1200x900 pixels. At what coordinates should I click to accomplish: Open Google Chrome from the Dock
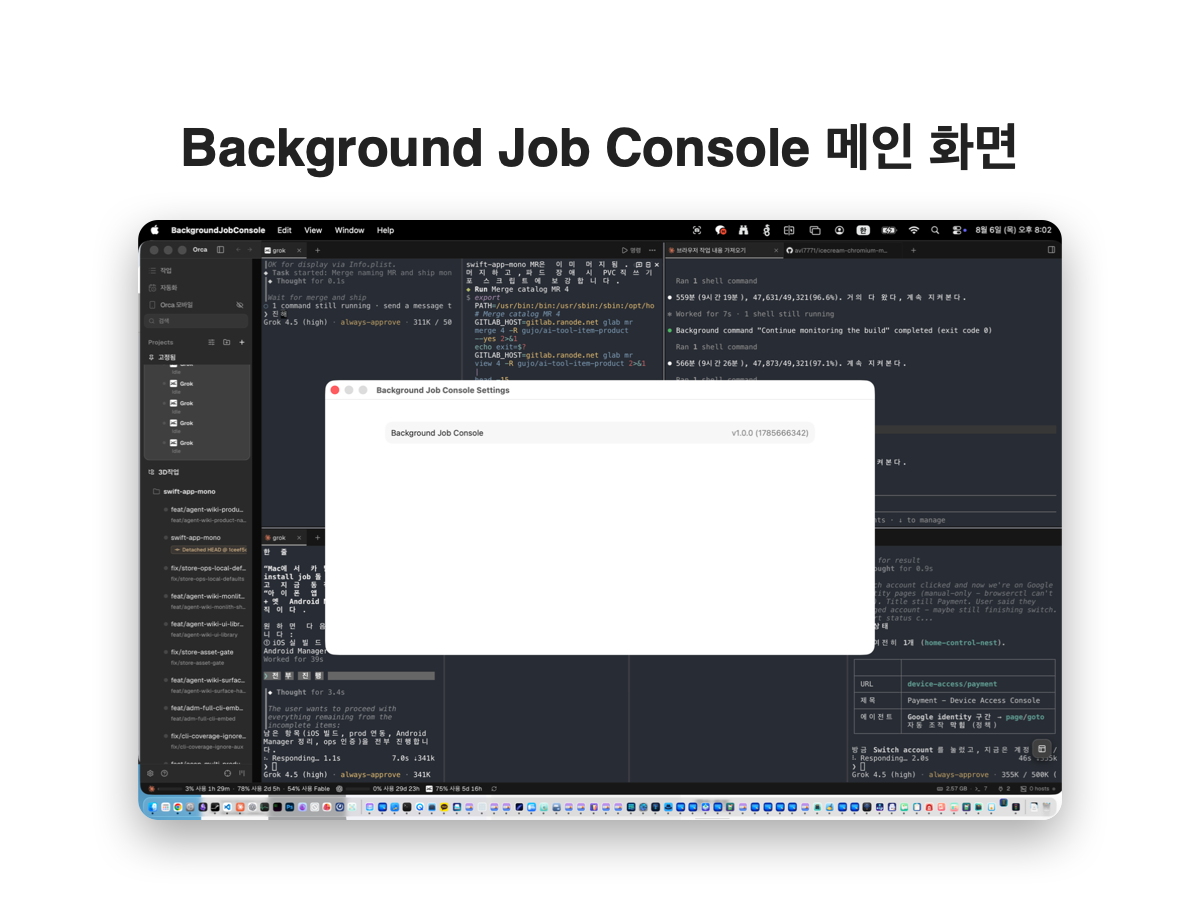177,806
